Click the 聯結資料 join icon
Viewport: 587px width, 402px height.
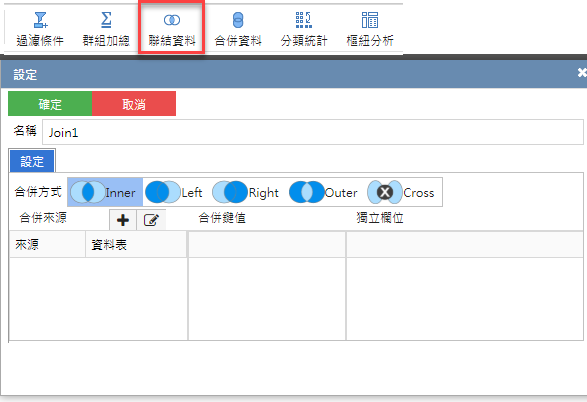point(172,20)
